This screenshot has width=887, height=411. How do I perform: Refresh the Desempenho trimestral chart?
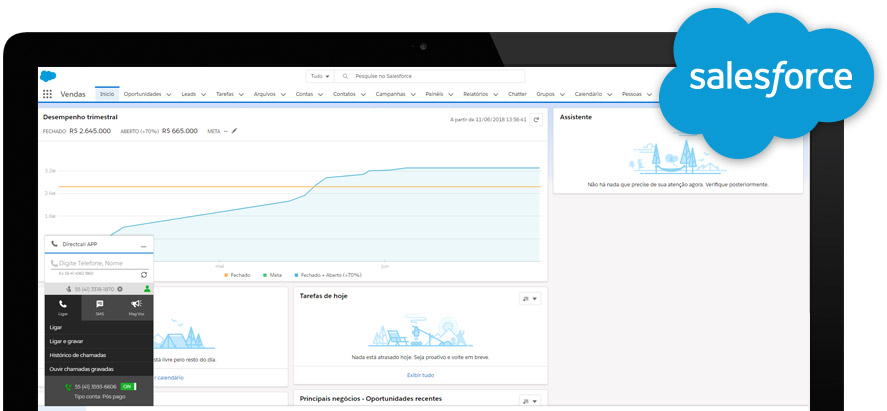point(536,119)
